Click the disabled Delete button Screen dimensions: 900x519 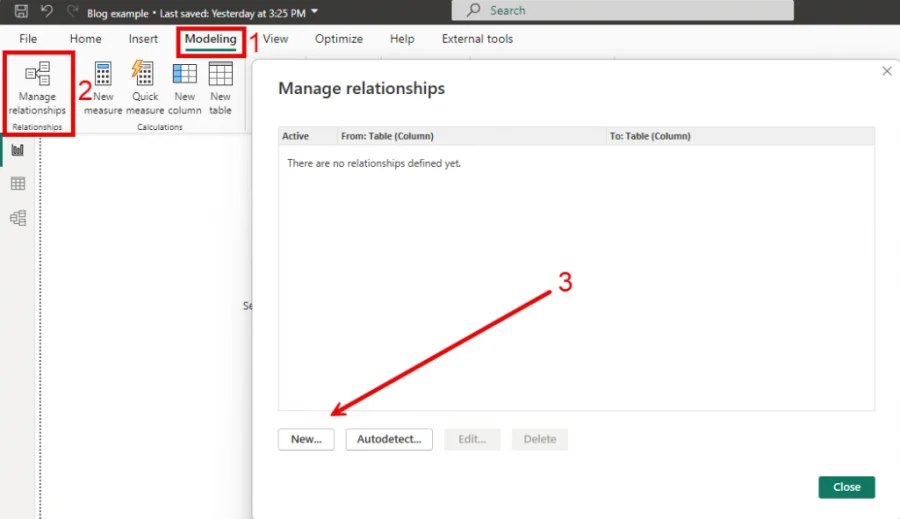(540, 439)
